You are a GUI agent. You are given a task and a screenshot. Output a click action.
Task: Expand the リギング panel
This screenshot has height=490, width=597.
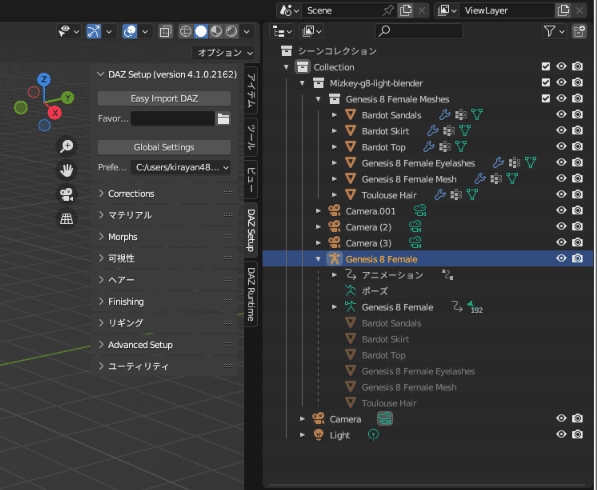point(164,323)
